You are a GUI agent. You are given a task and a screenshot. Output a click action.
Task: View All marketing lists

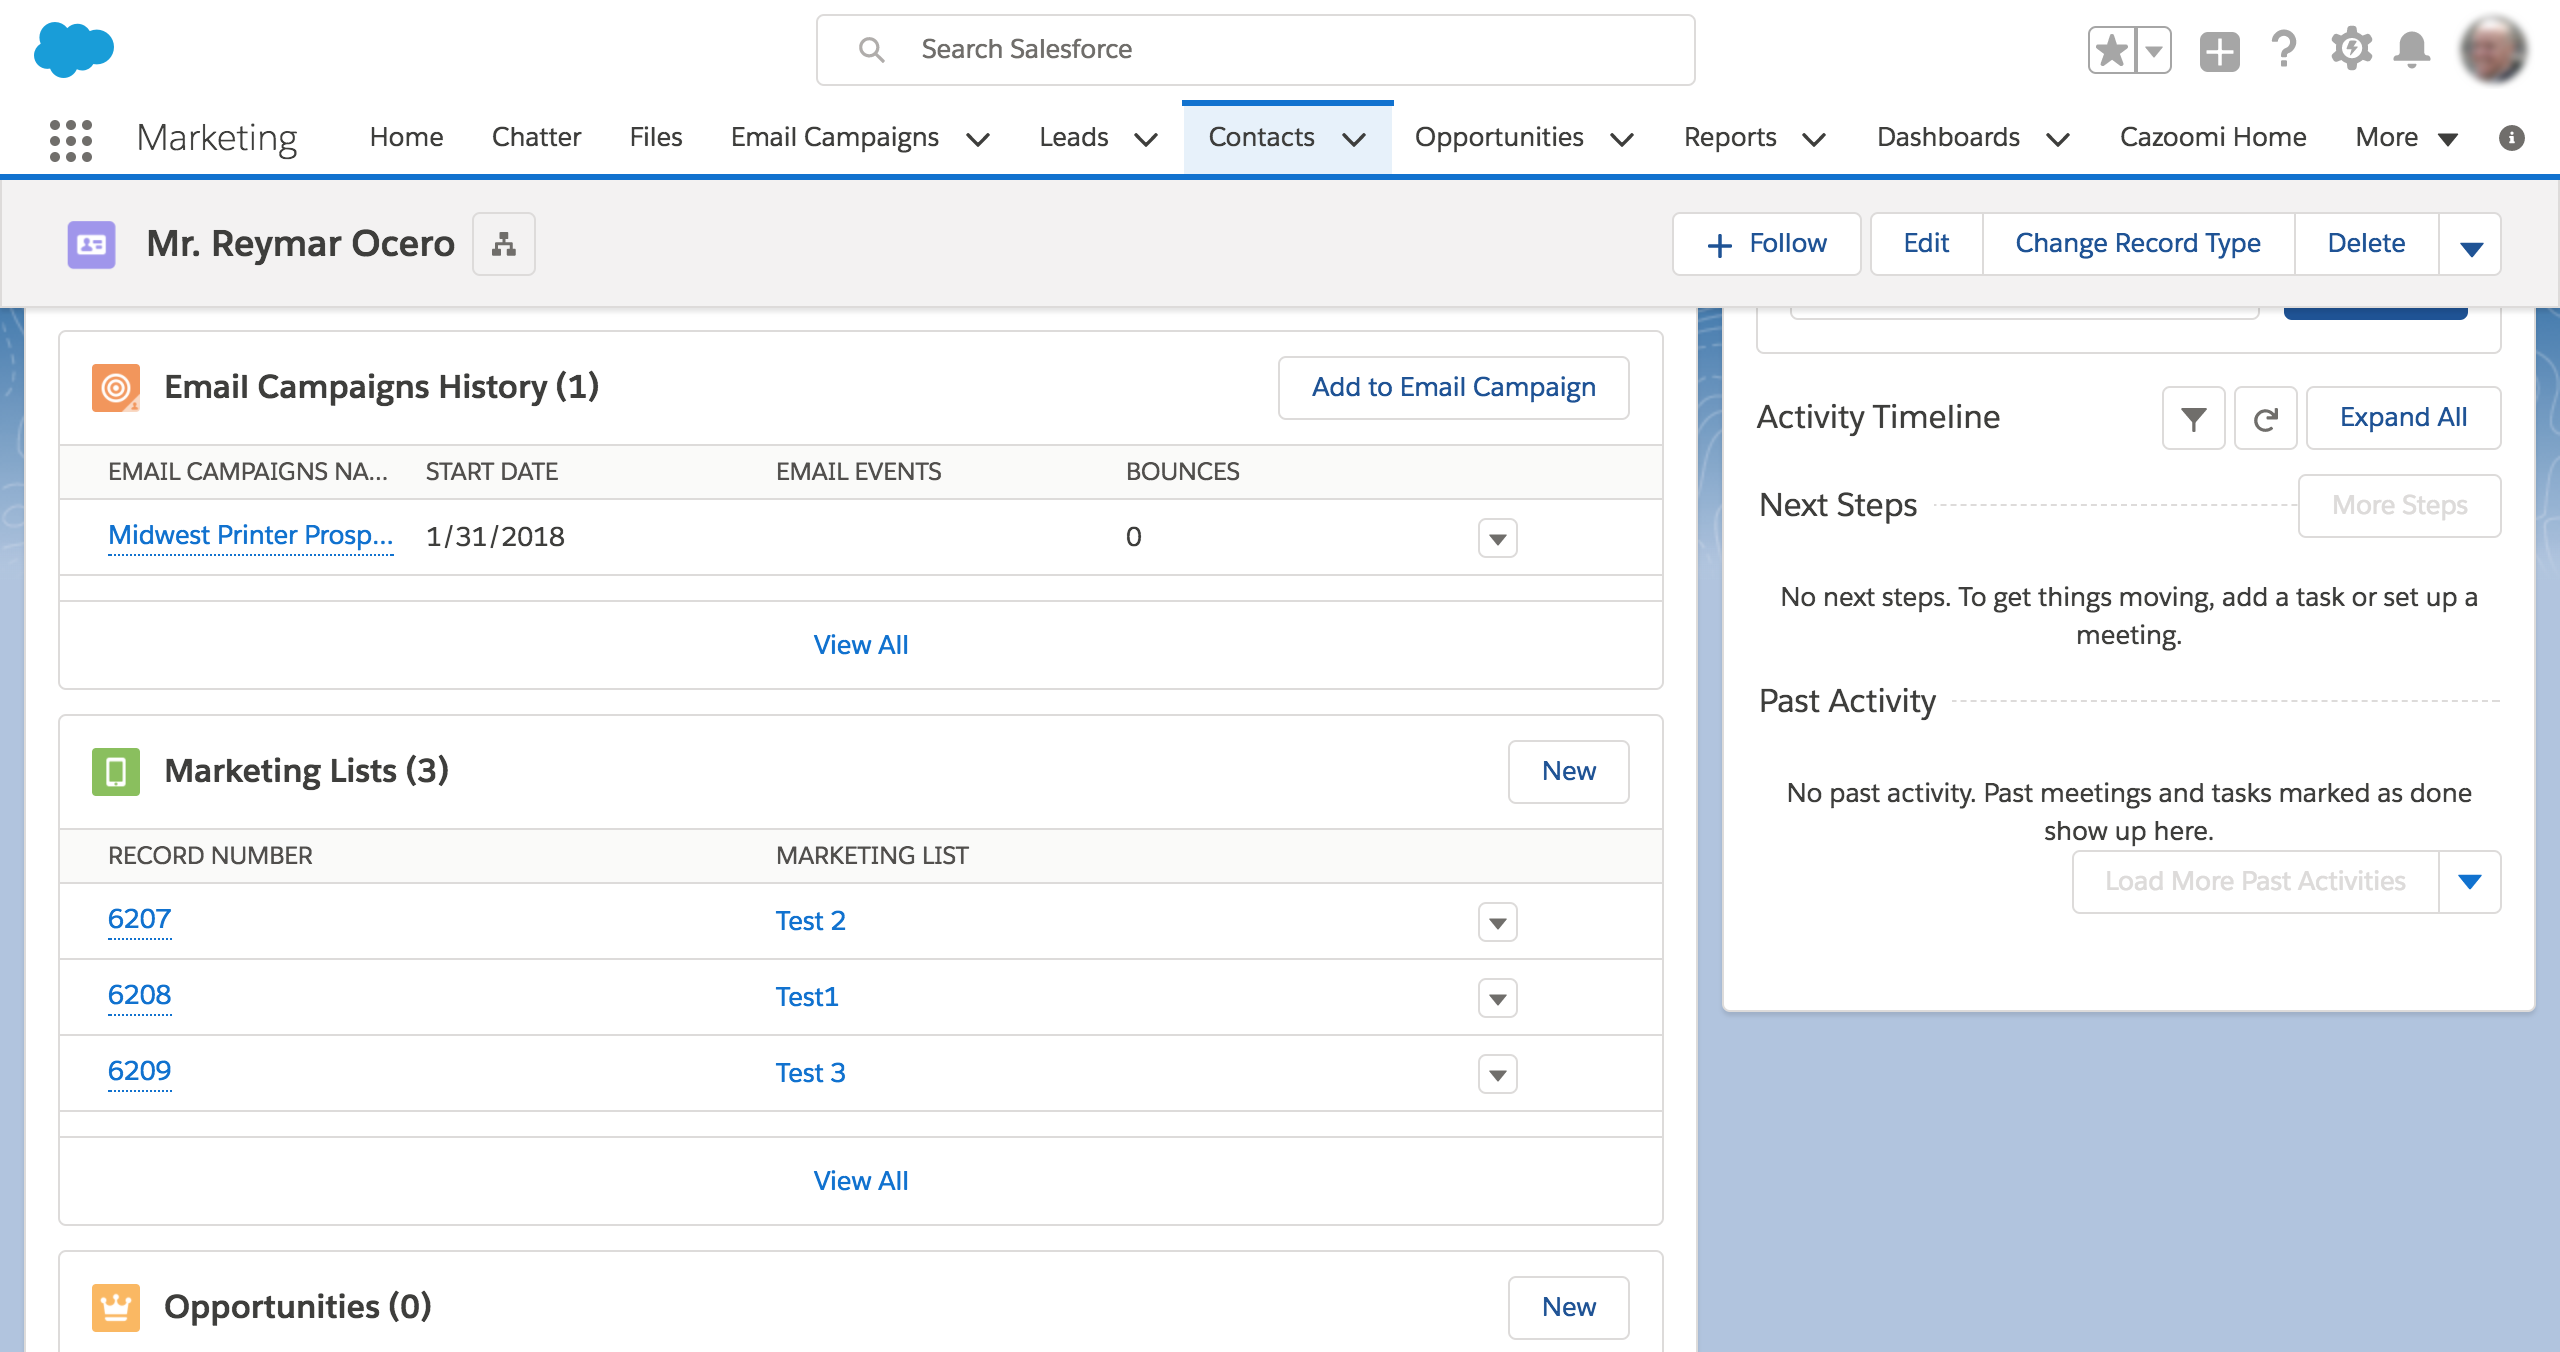(x=861, y=1181)
